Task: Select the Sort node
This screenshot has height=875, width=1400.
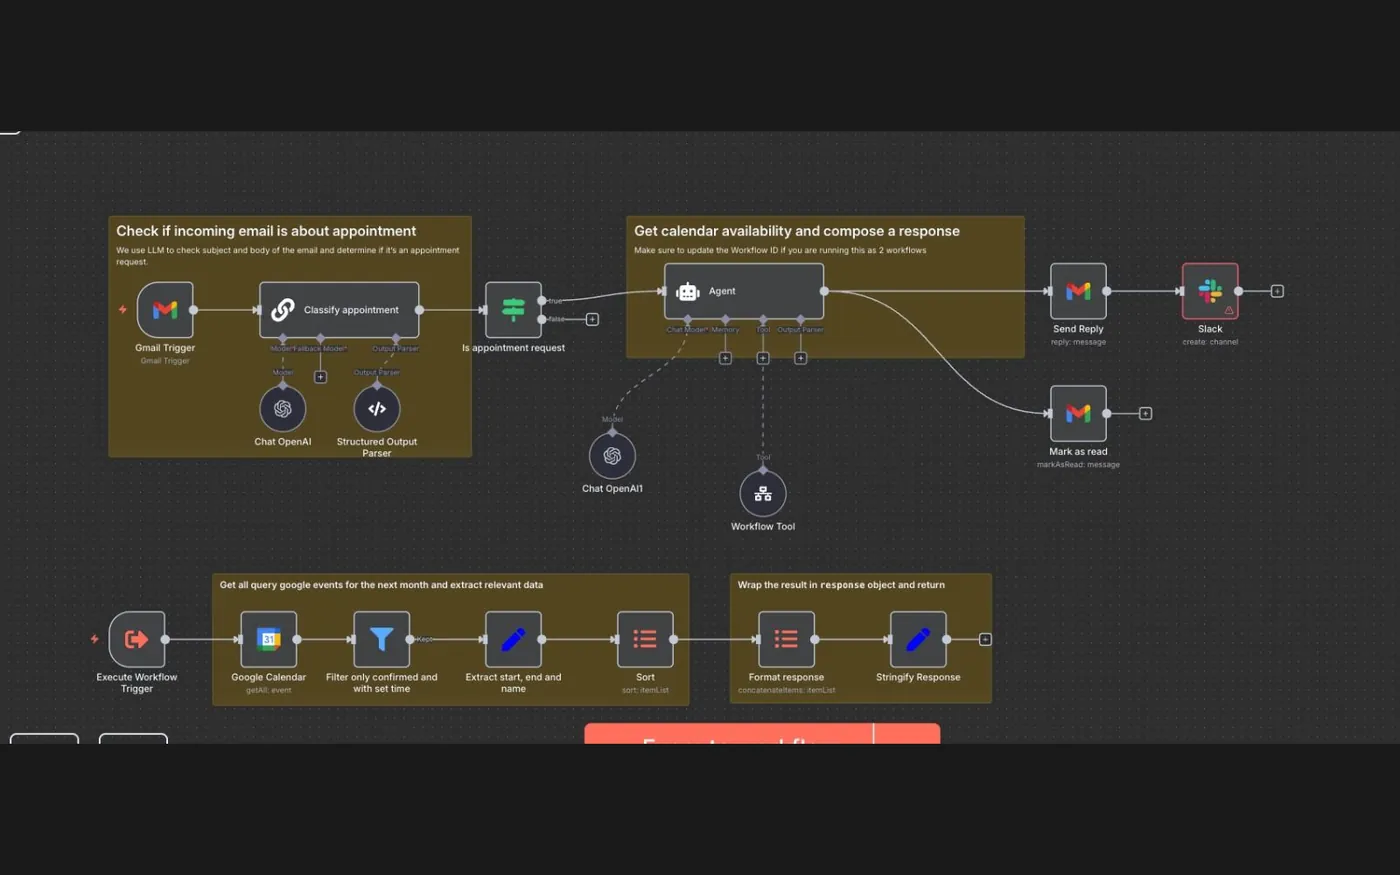Action: coord(645,639)
